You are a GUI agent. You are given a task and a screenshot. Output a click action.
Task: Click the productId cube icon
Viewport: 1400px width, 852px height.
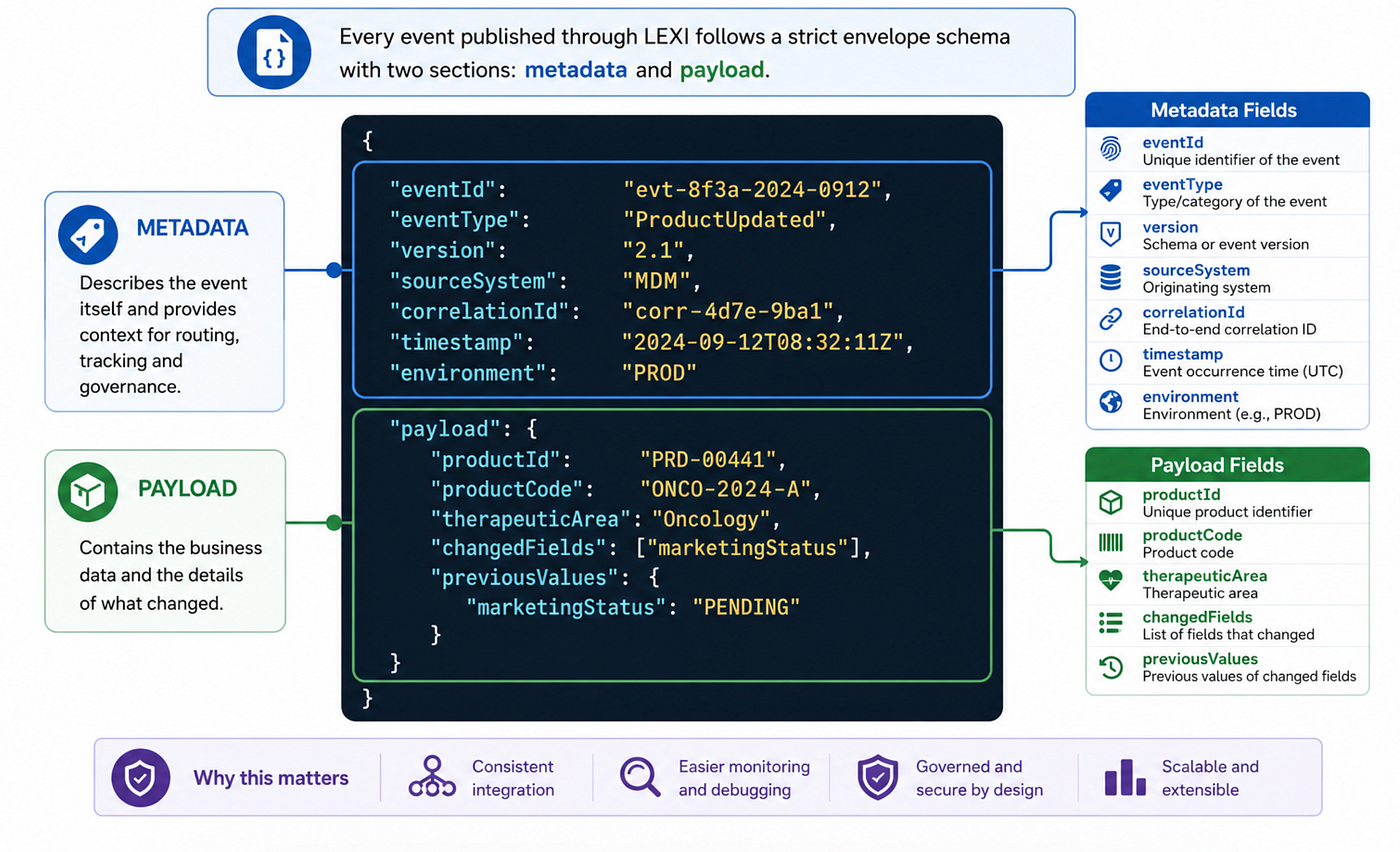[1110, 502]
